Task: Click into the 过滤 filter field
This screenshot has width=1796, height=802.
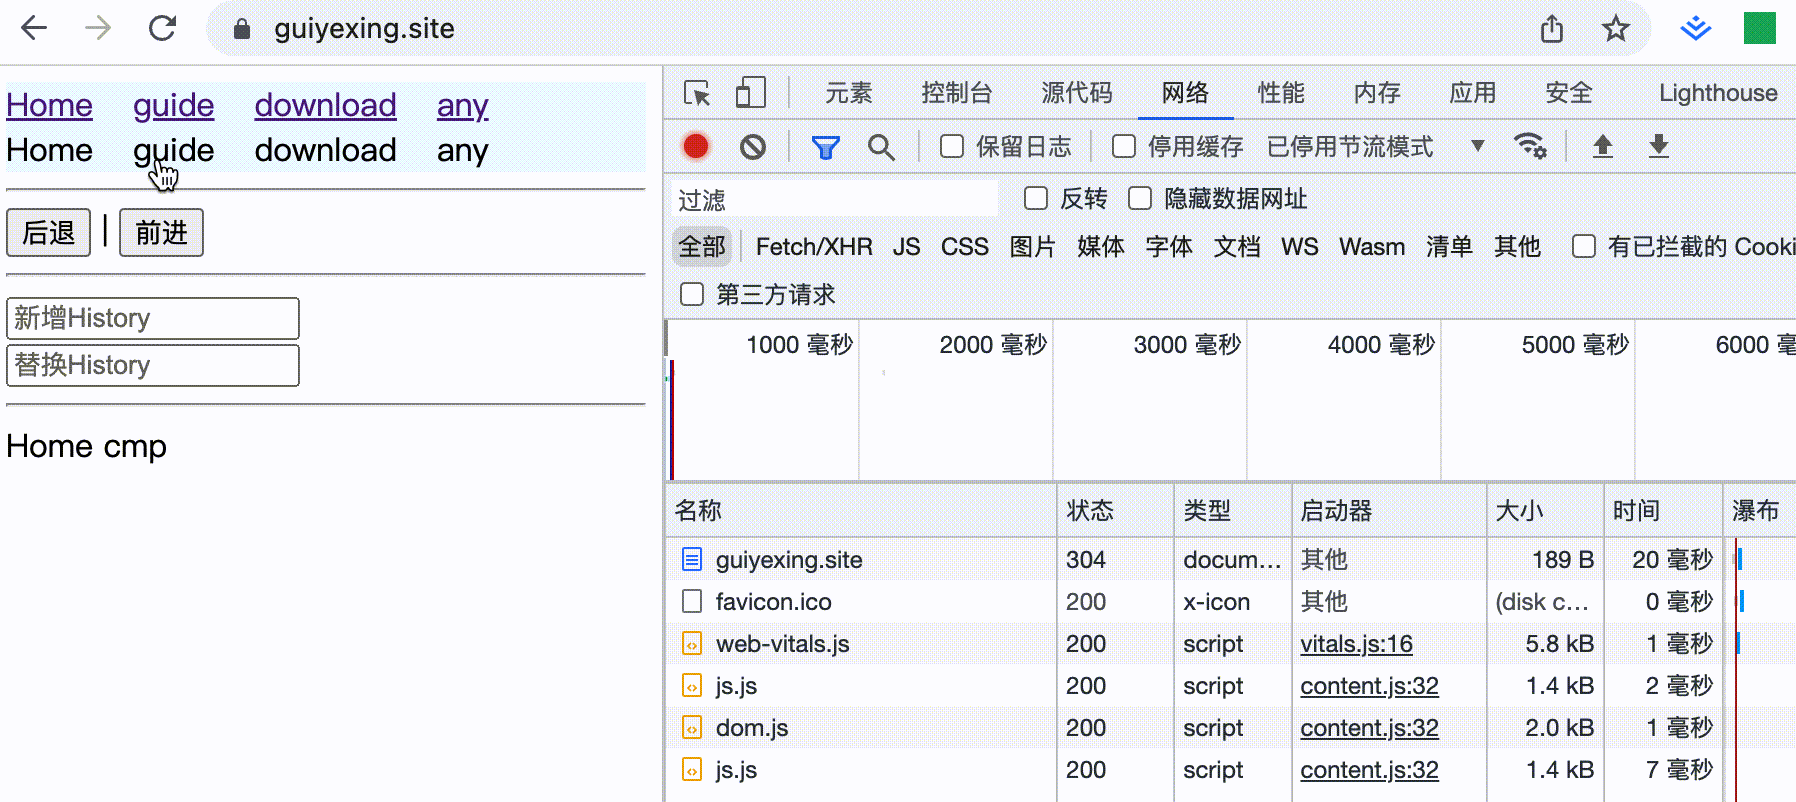Action: click(835, 199)
